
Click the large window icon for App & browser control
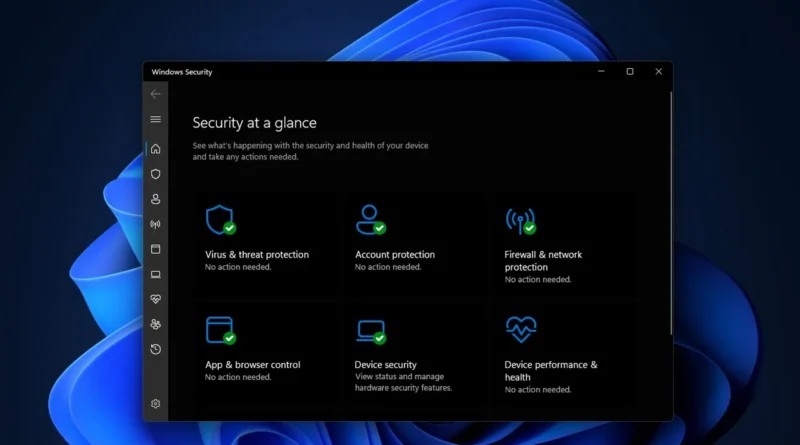tap(220, 330)
